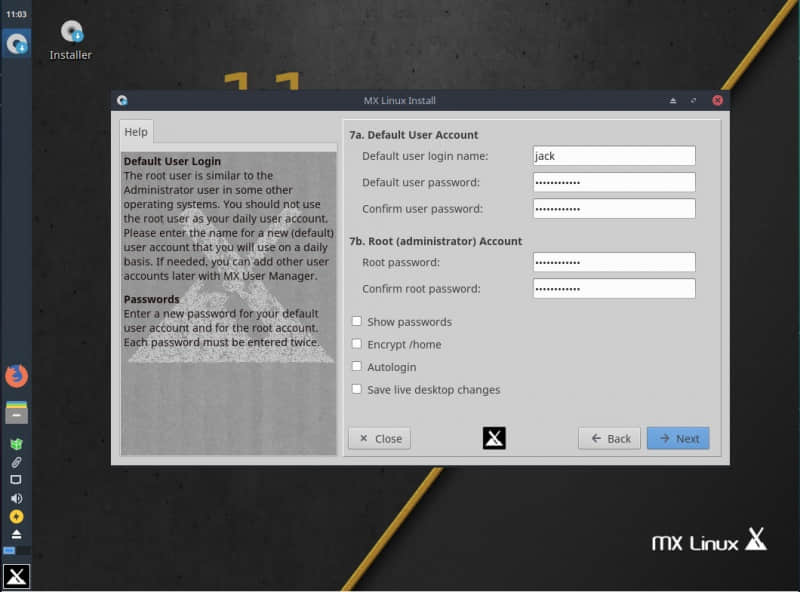Viewport: 800px width, 592px height.
Task: Click the yellow power manager tray icon
Action: point(16,516)
